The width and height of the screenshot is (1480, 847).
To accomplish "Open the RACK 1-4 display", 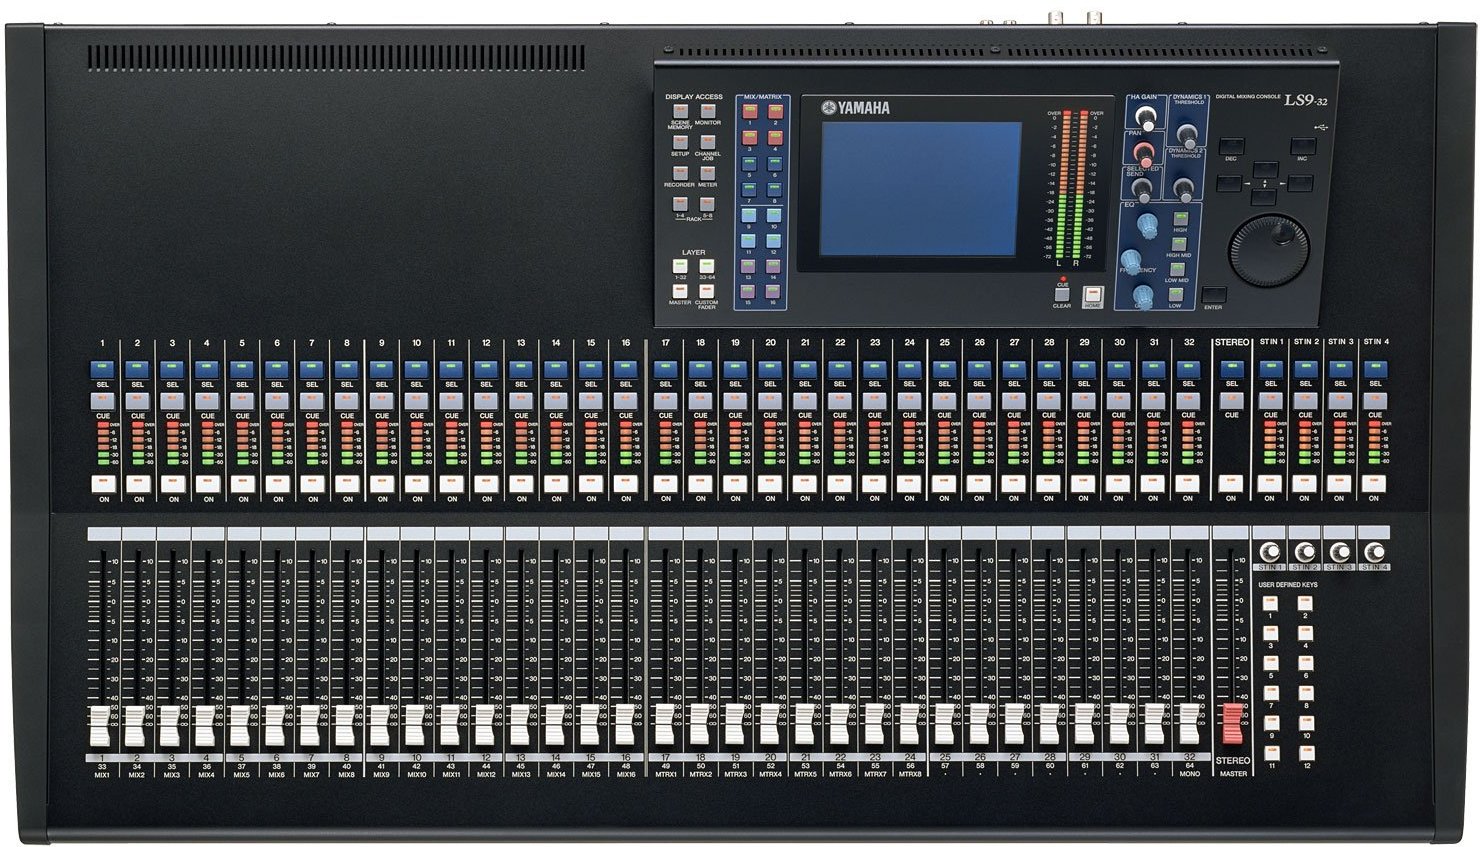I will 678,203.
